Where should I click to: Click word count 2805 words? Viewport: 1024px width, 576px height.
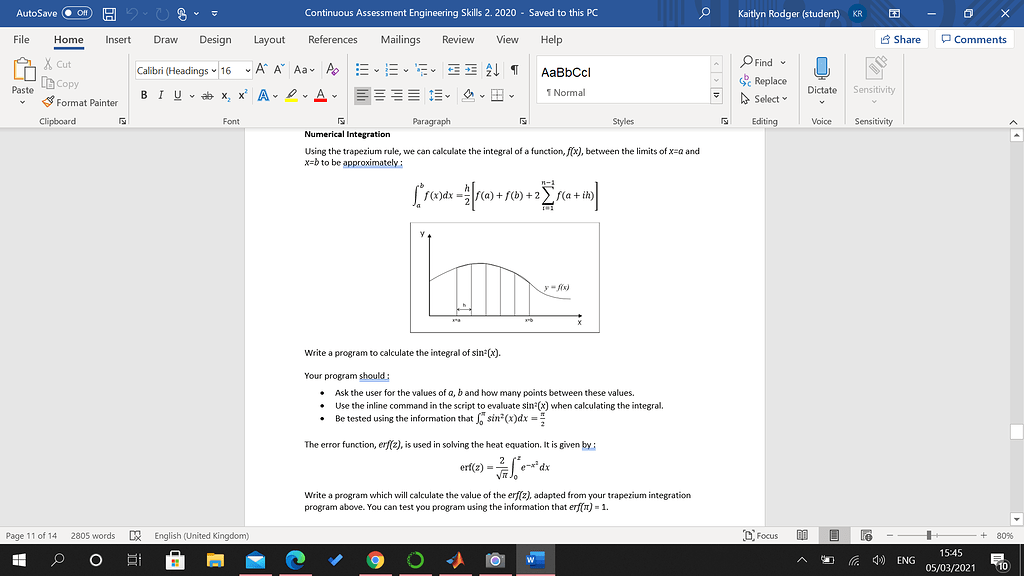pos(93,536)
